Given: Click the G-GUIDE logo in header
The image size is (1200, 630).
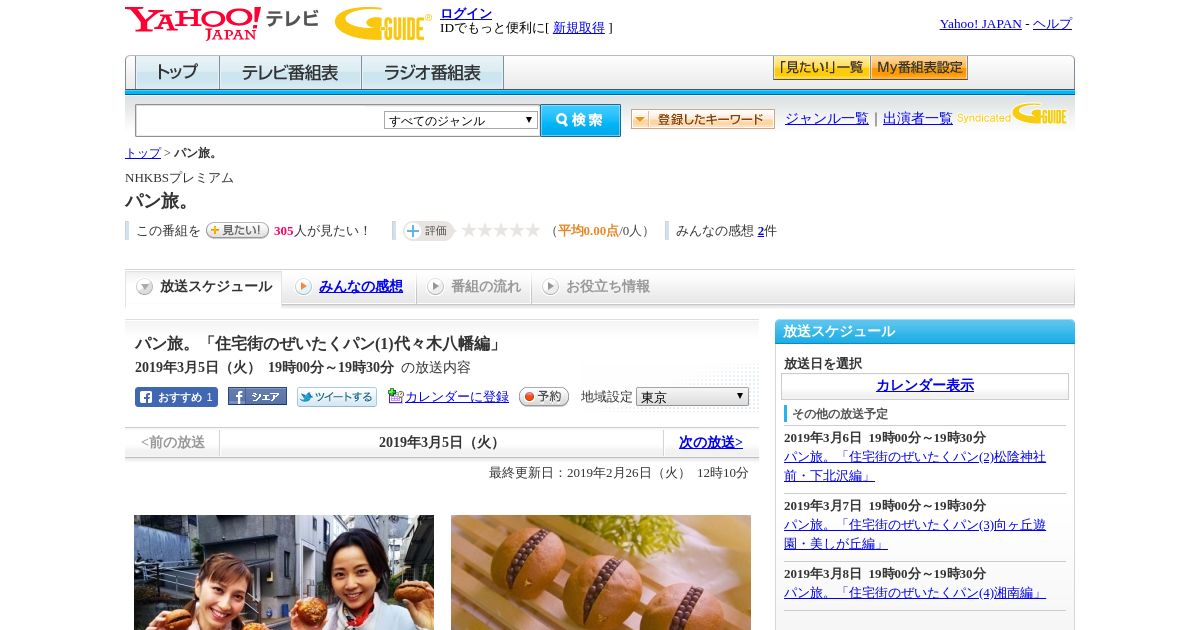Looking at the screenshot, I should [383, 23].
